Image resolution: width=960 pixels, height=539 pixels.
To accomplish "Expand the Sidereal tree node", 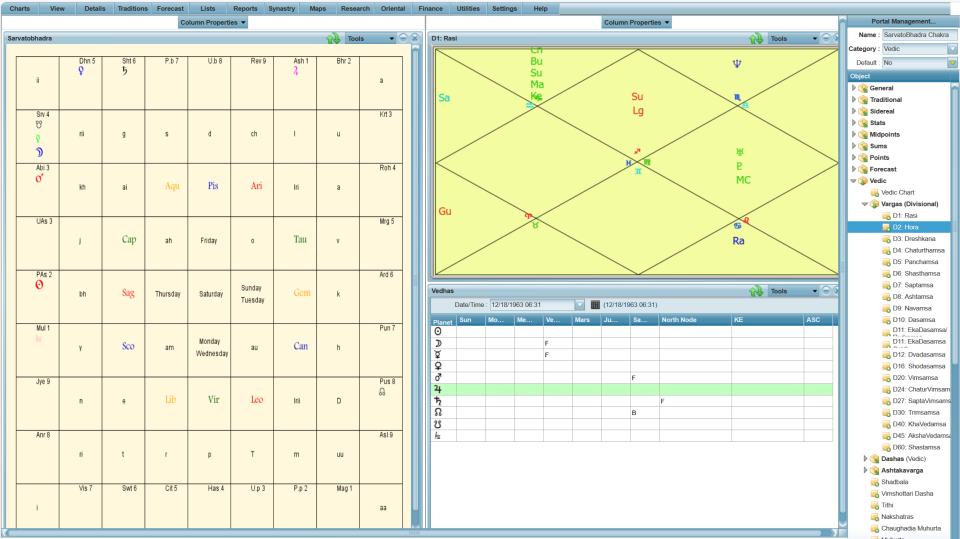I will point(853,111).
